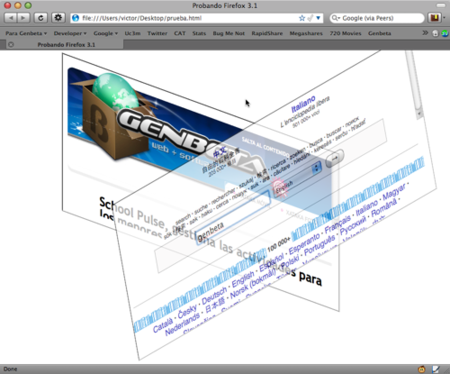Viewport: 450px width, 374px height.
Task: Click the globe site icon in the address bar
Action: tap(76, 18)
